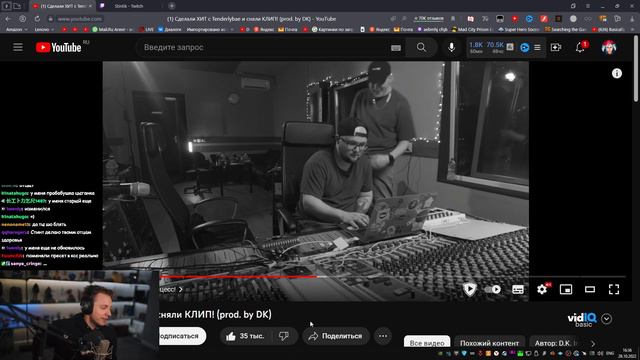Open a new browser tab with plus

coord(172,6)
